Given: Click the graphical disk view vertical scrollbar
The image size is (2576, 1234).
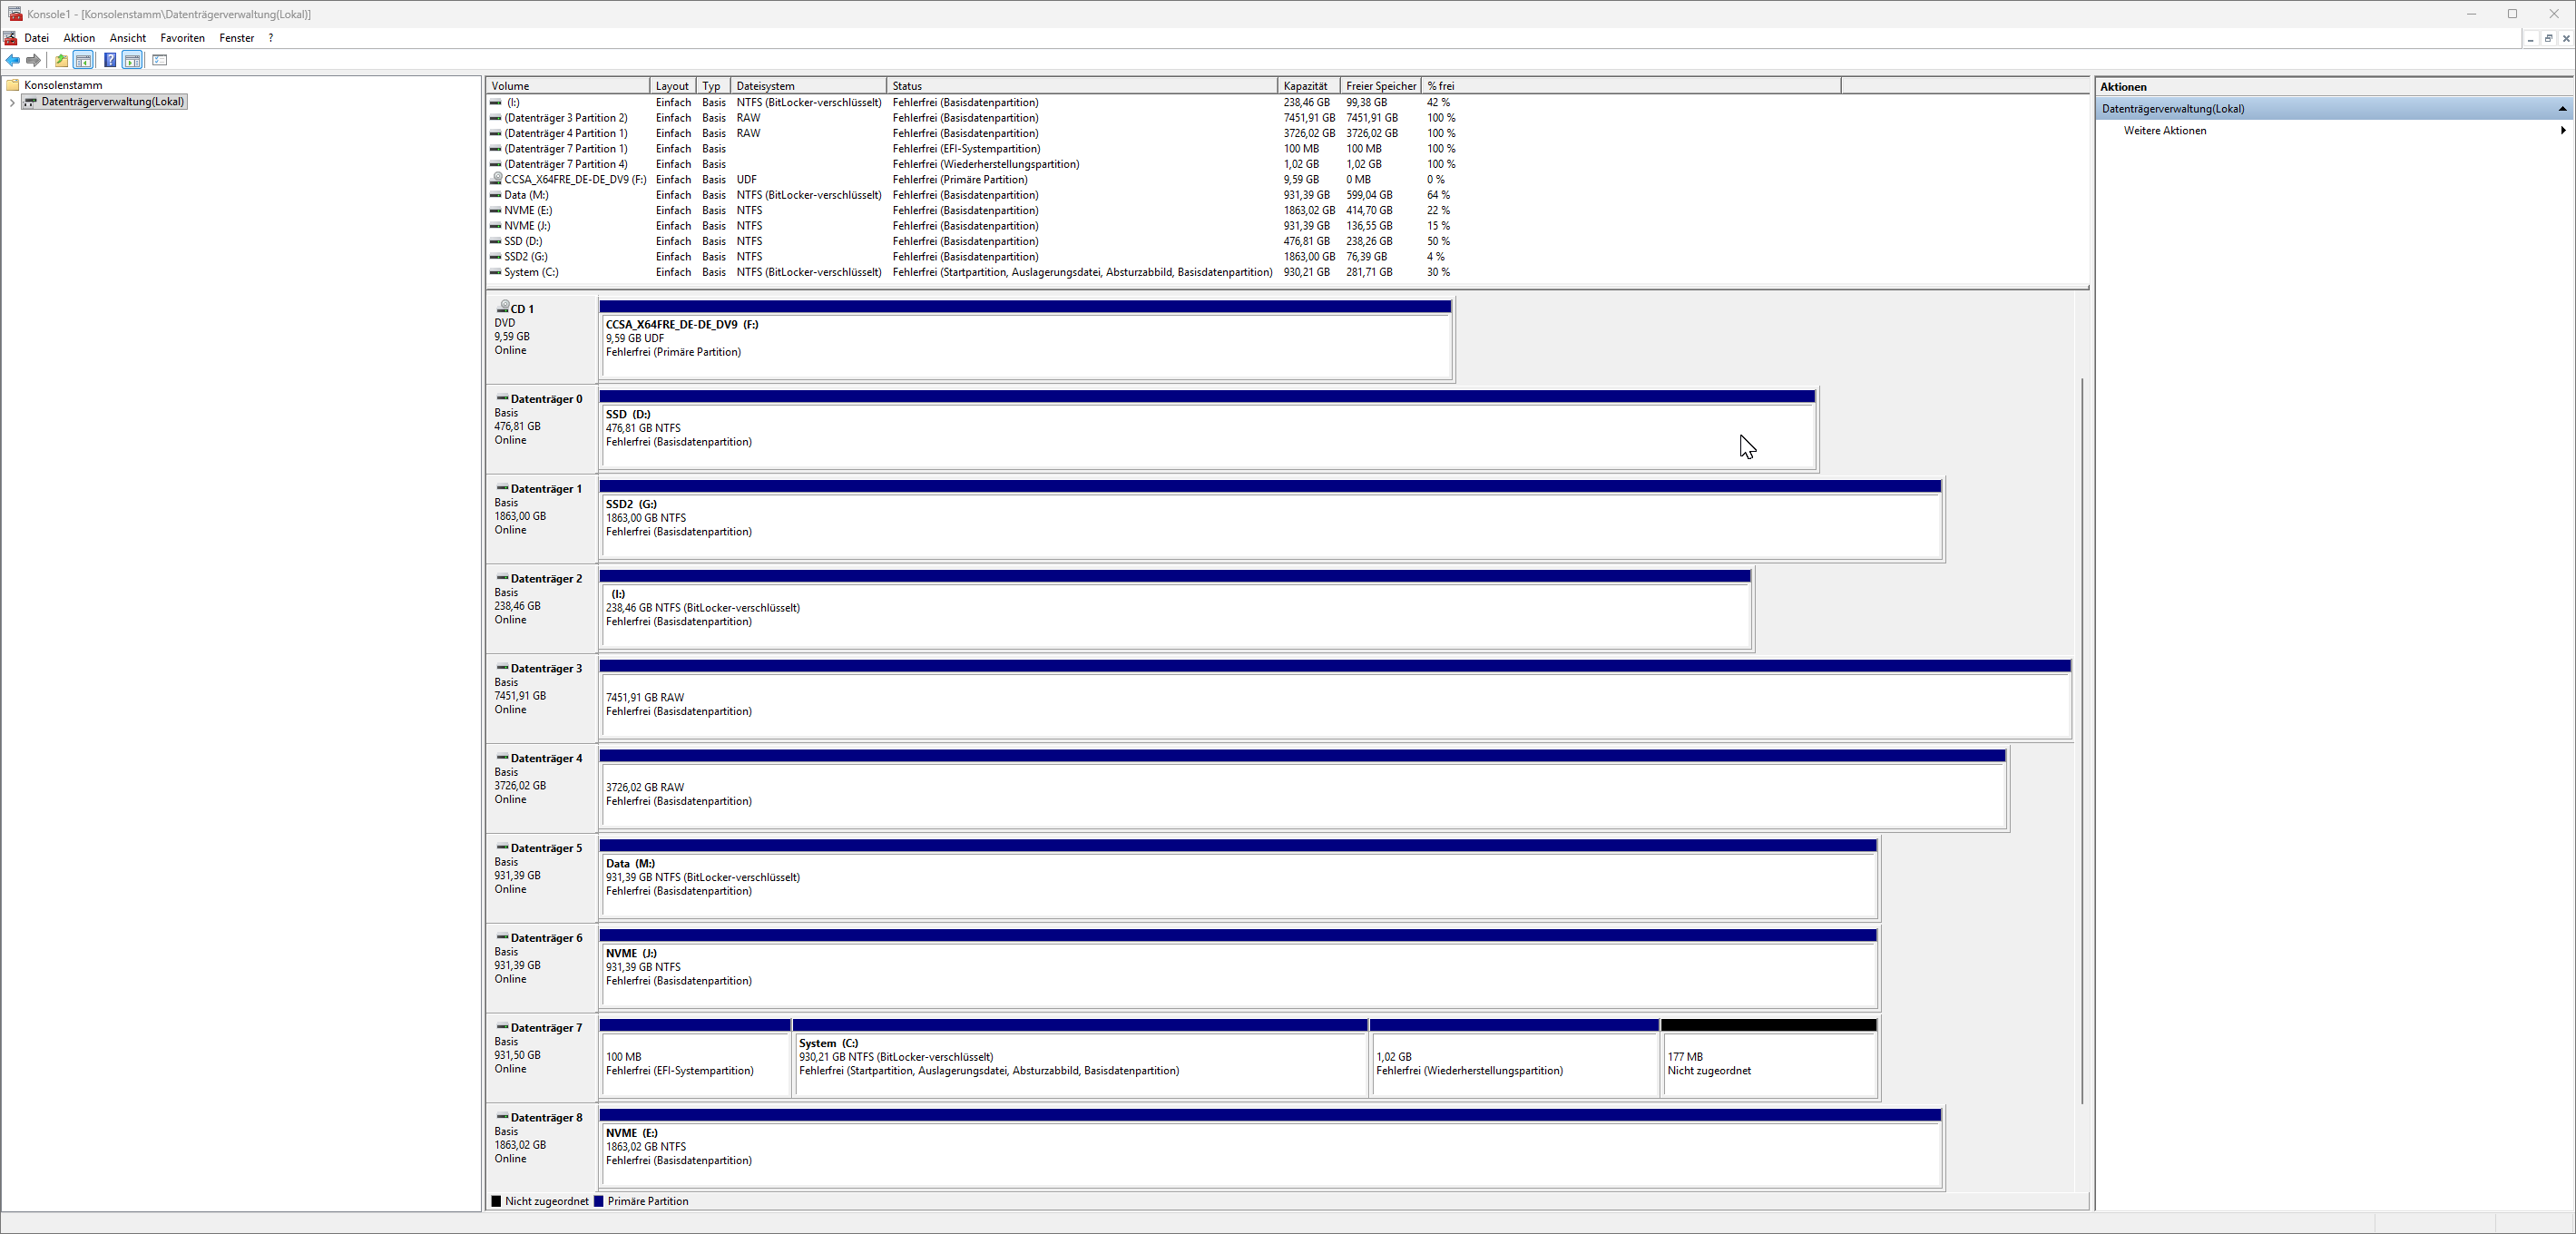Looking at the screenshot, I should (2082, 740).
